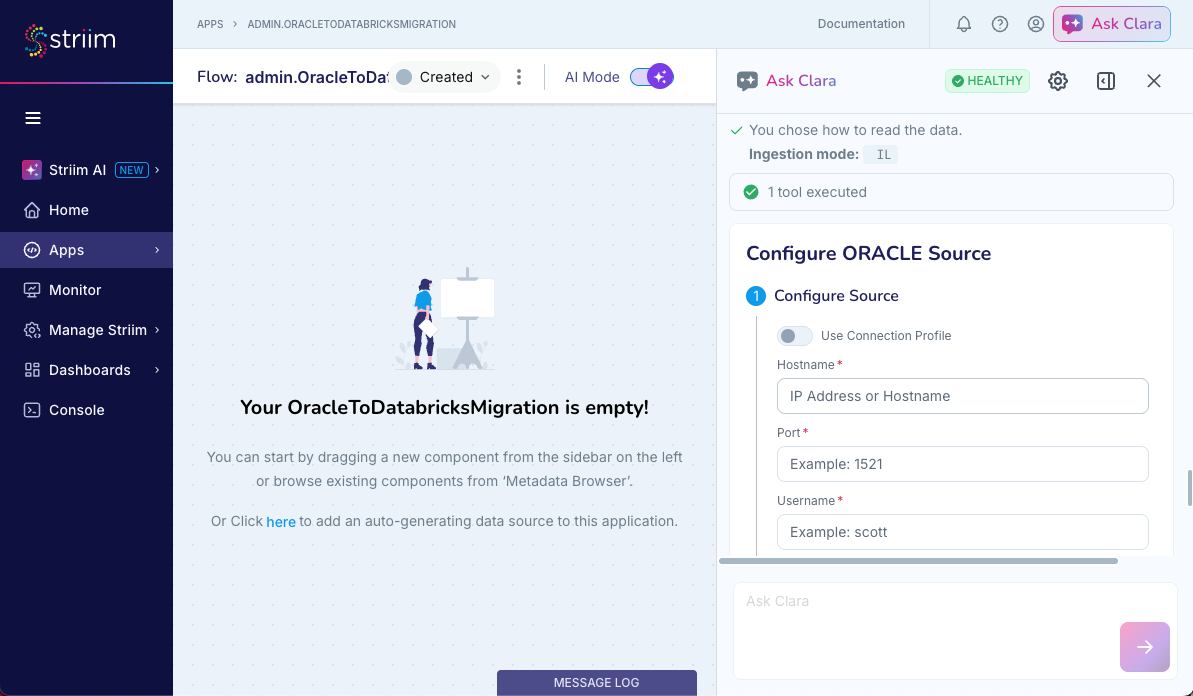Click HEALTHY status badge
1193x696 pixels.
(987, 81)
